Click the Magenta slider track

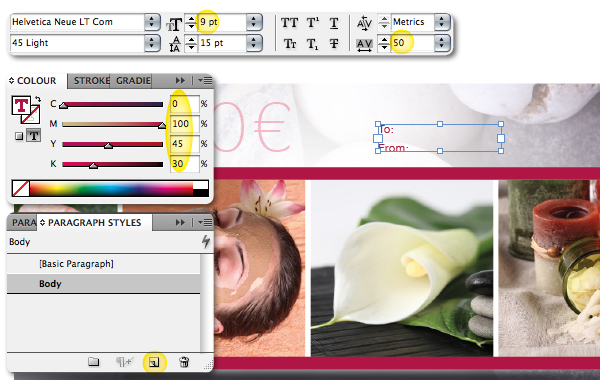112,124
